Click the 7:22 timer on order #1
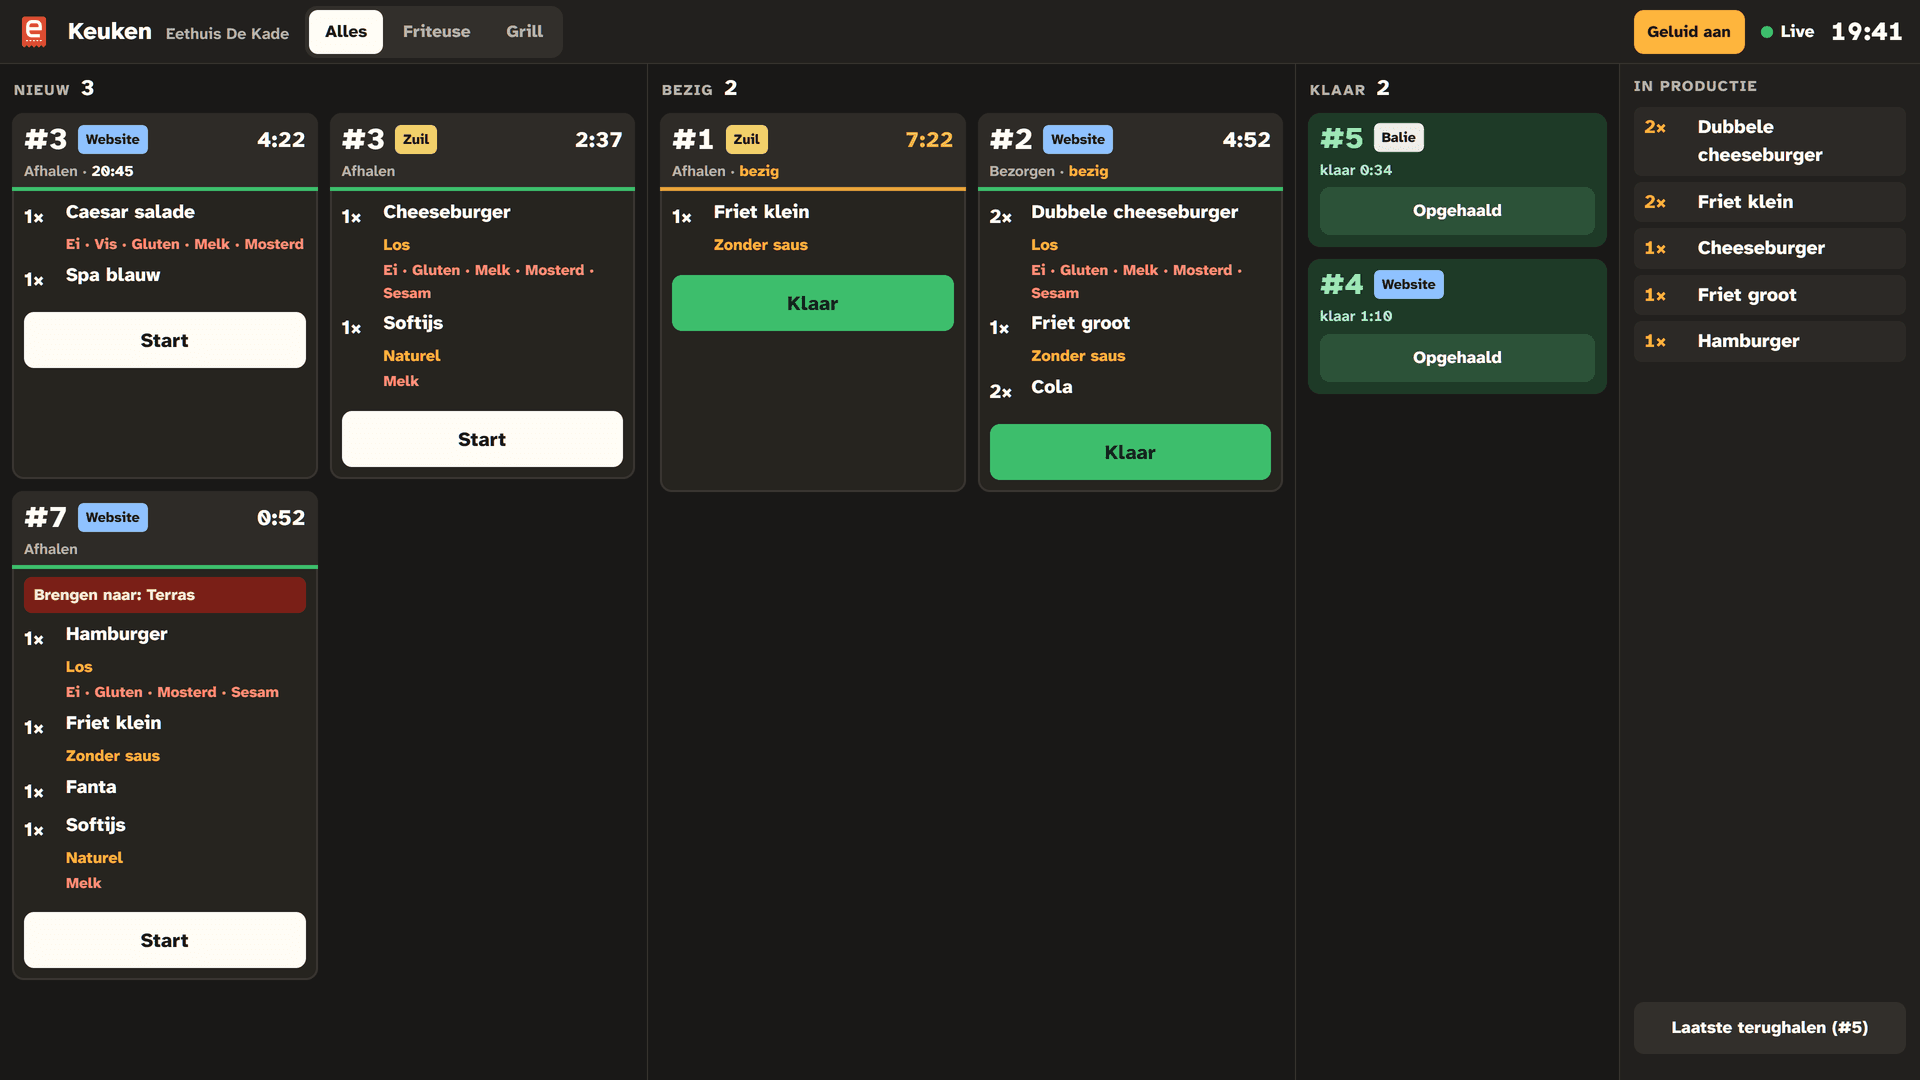Viewport: 1920px width, 1080px height. (929, 140)
